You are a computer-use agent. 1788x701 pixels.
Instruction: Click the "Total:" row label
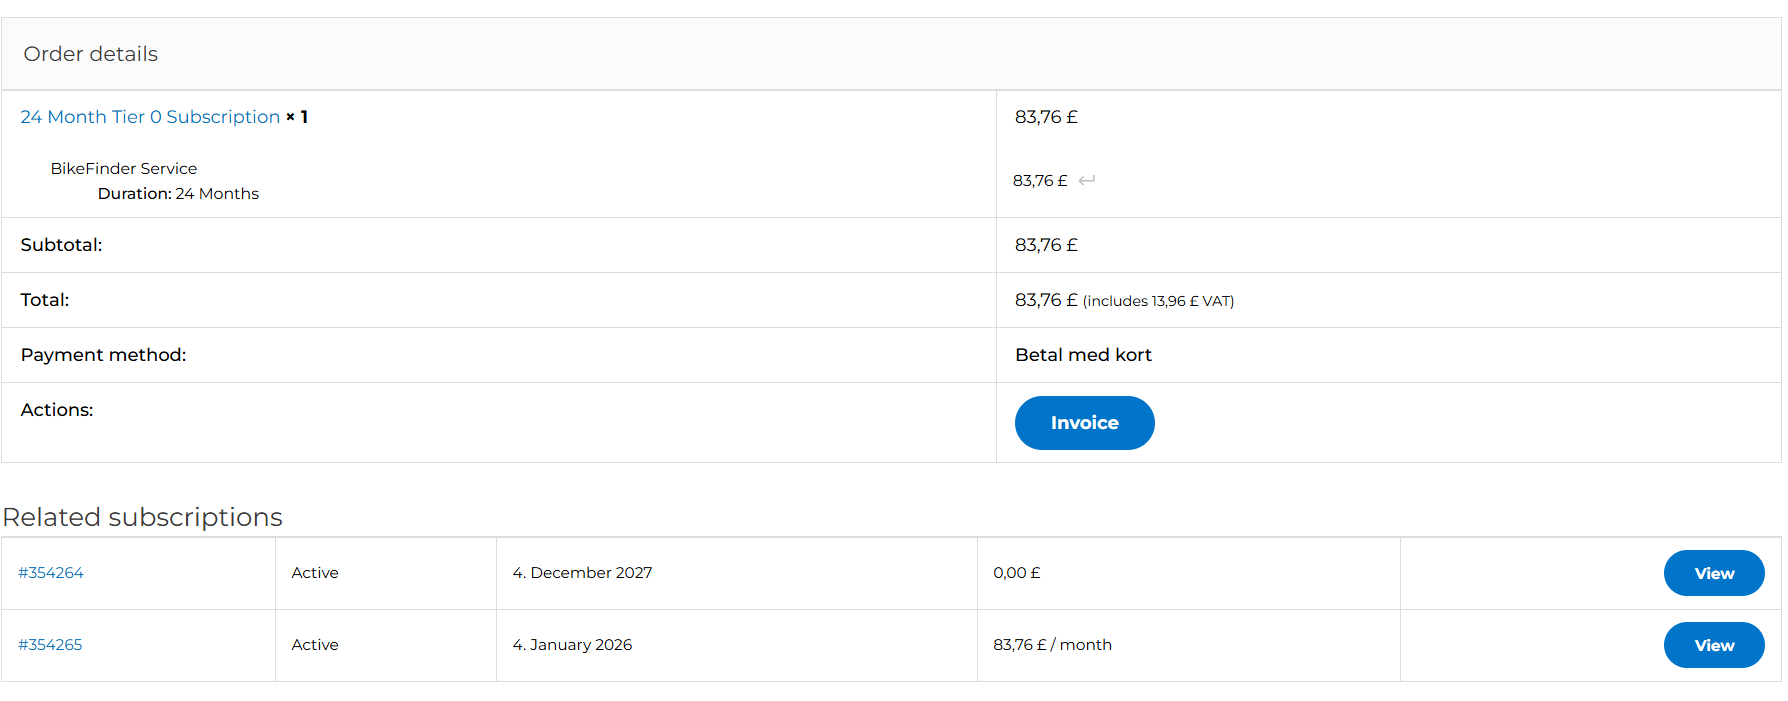click(x=45, y=300)
